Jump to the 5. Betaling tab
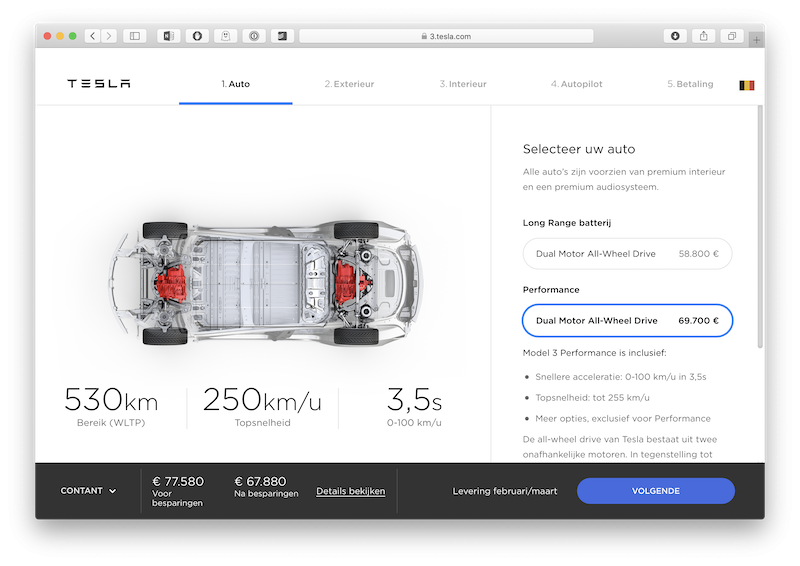 (x=690, y=84)
